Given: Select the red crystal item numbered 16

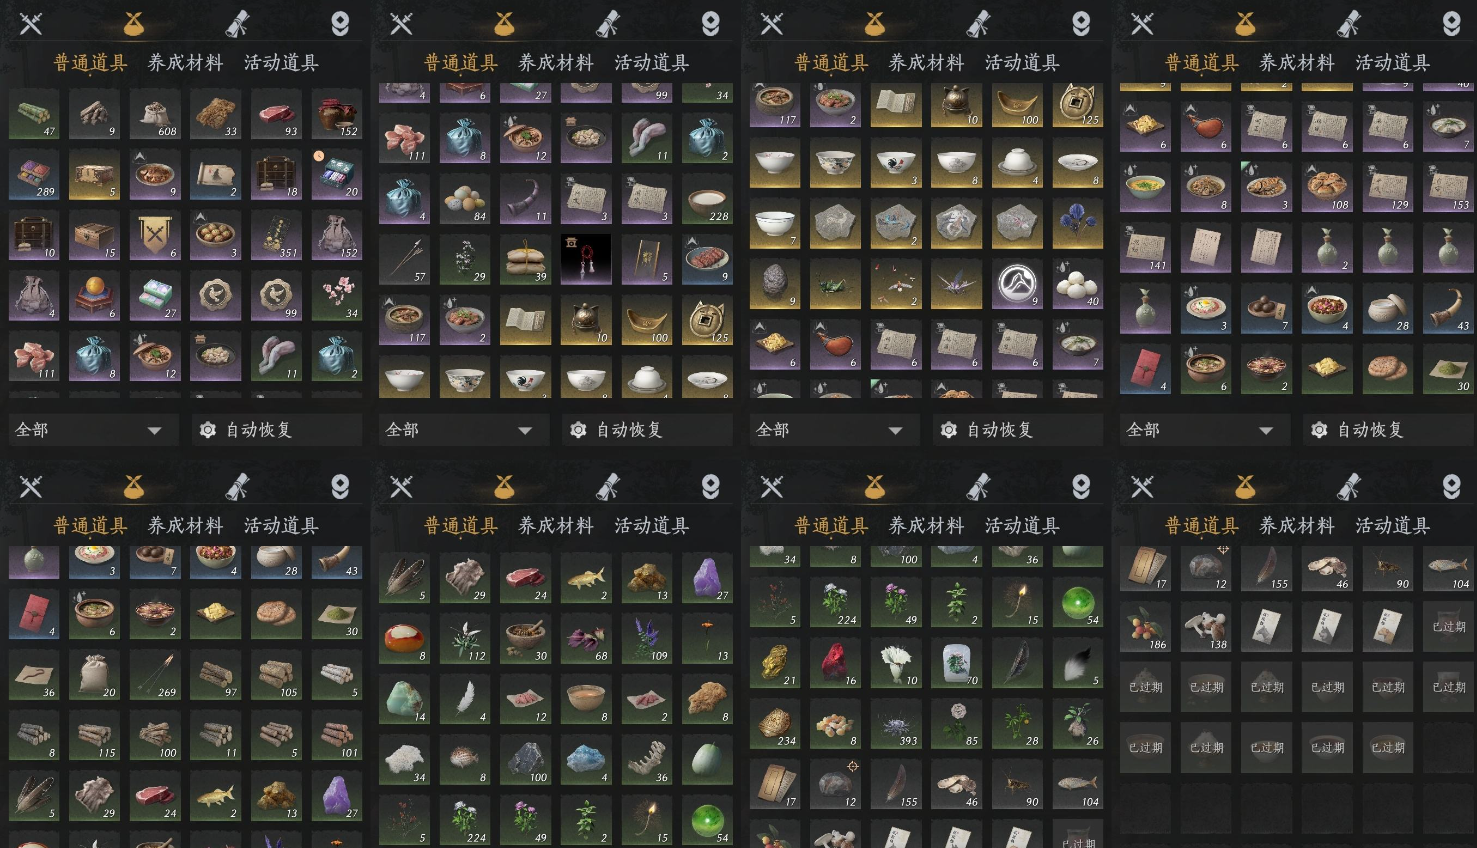Looking at the screenshot, I should click(835, 665).
